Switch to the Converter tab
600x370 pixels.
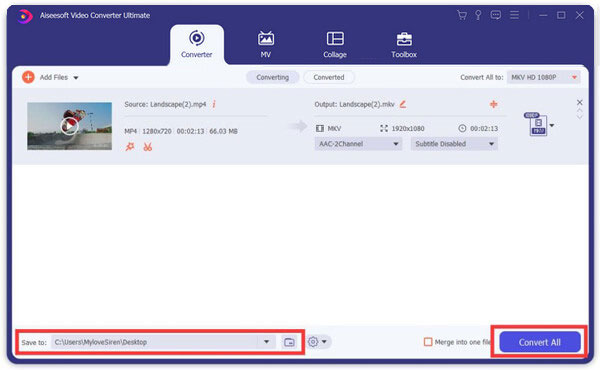(197, 44)
